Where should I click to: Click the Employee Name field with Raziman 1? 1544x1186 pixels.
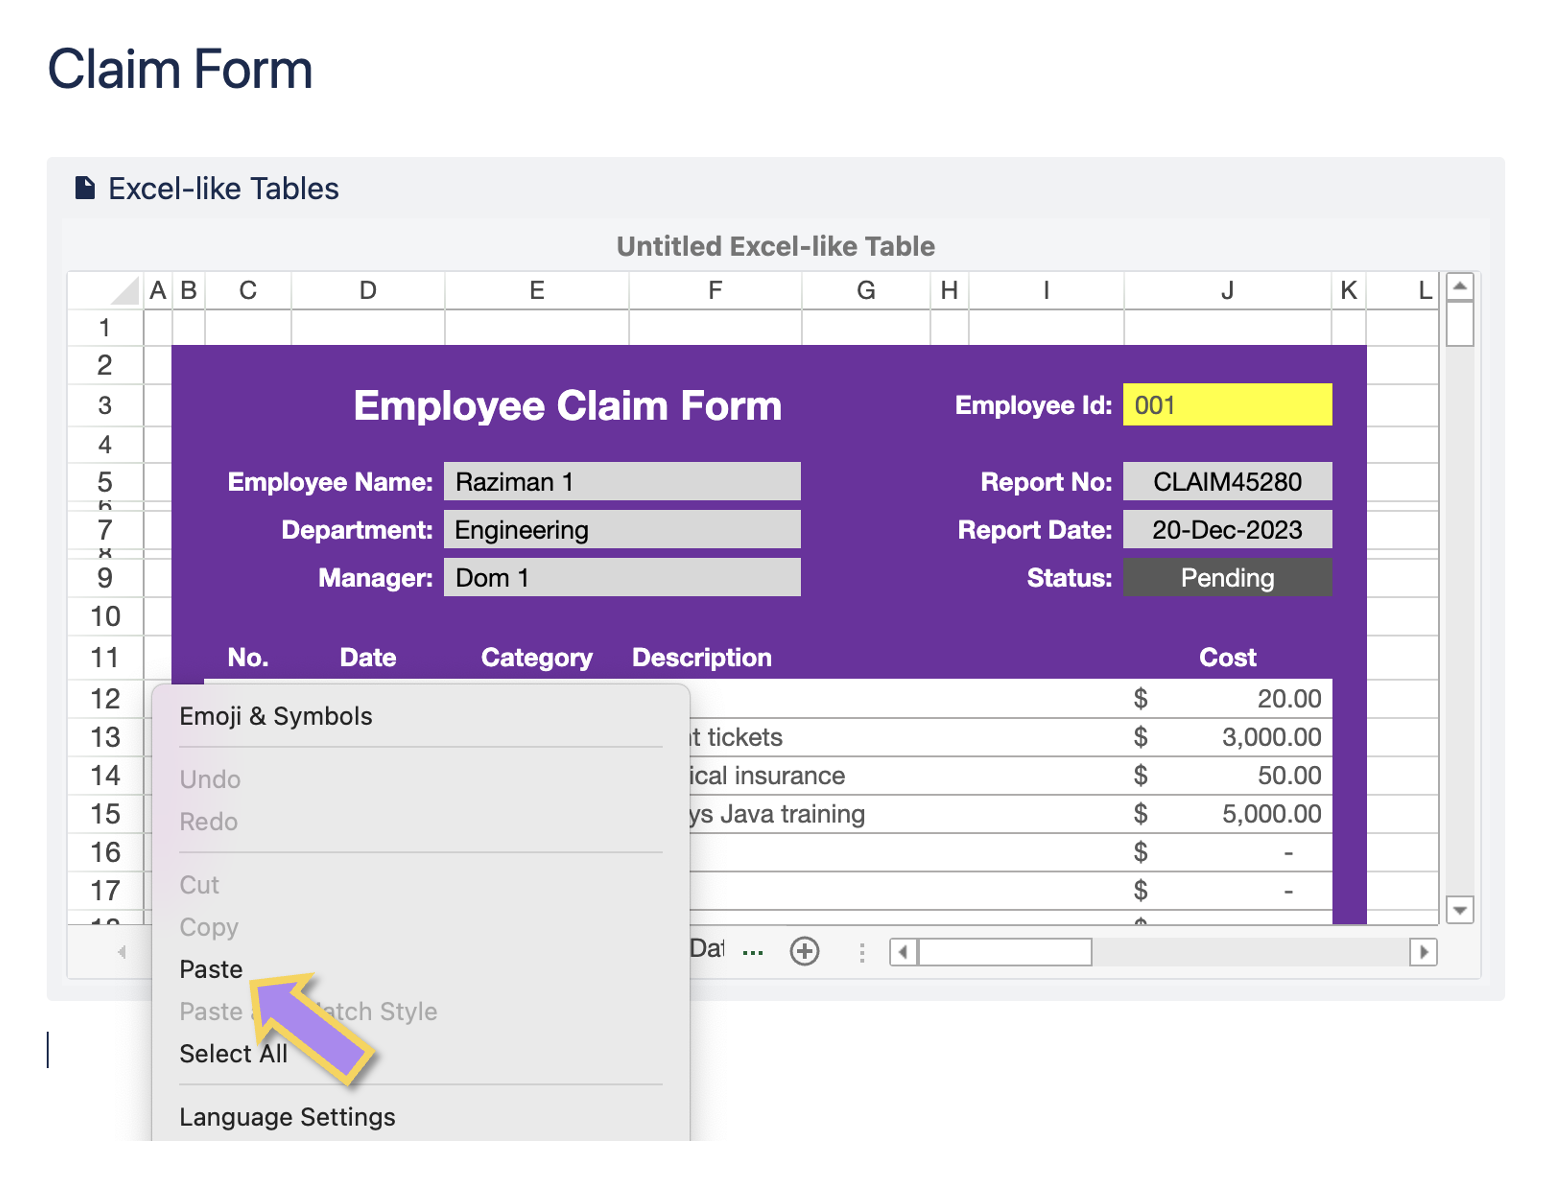tap(622, 482)
